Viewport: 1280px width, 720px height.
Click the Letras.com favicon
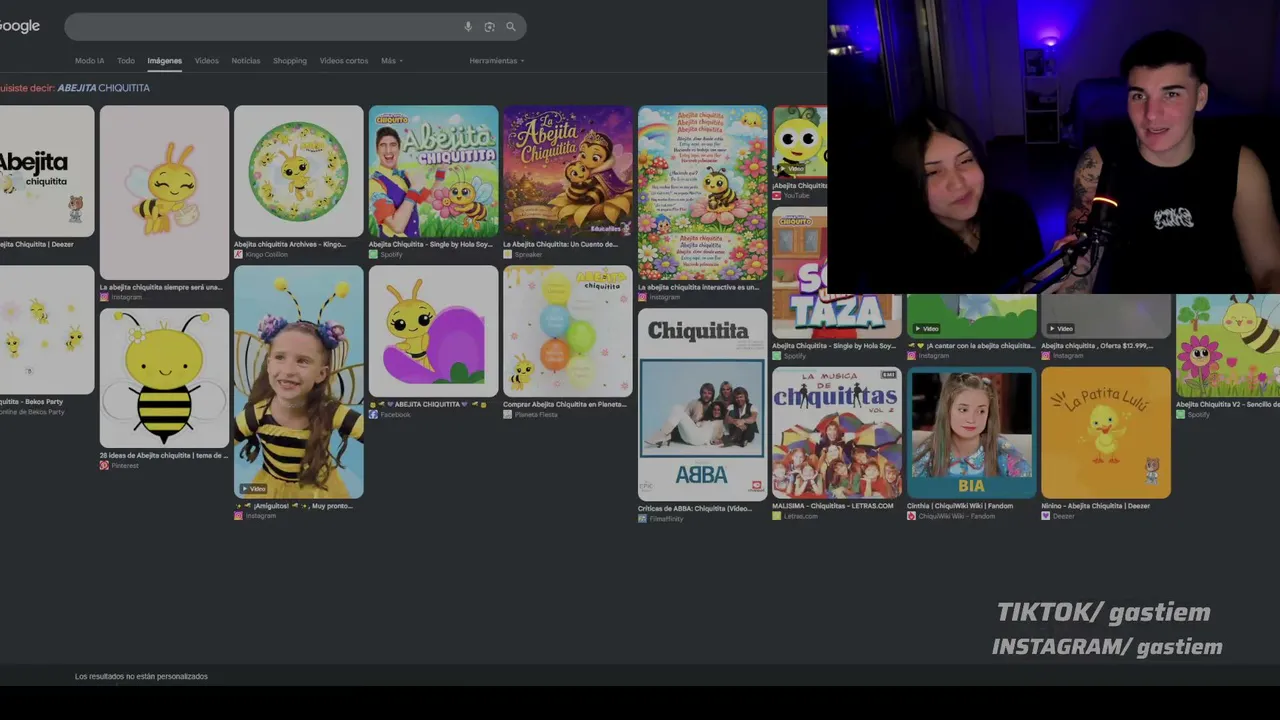(x=776, y=516)
